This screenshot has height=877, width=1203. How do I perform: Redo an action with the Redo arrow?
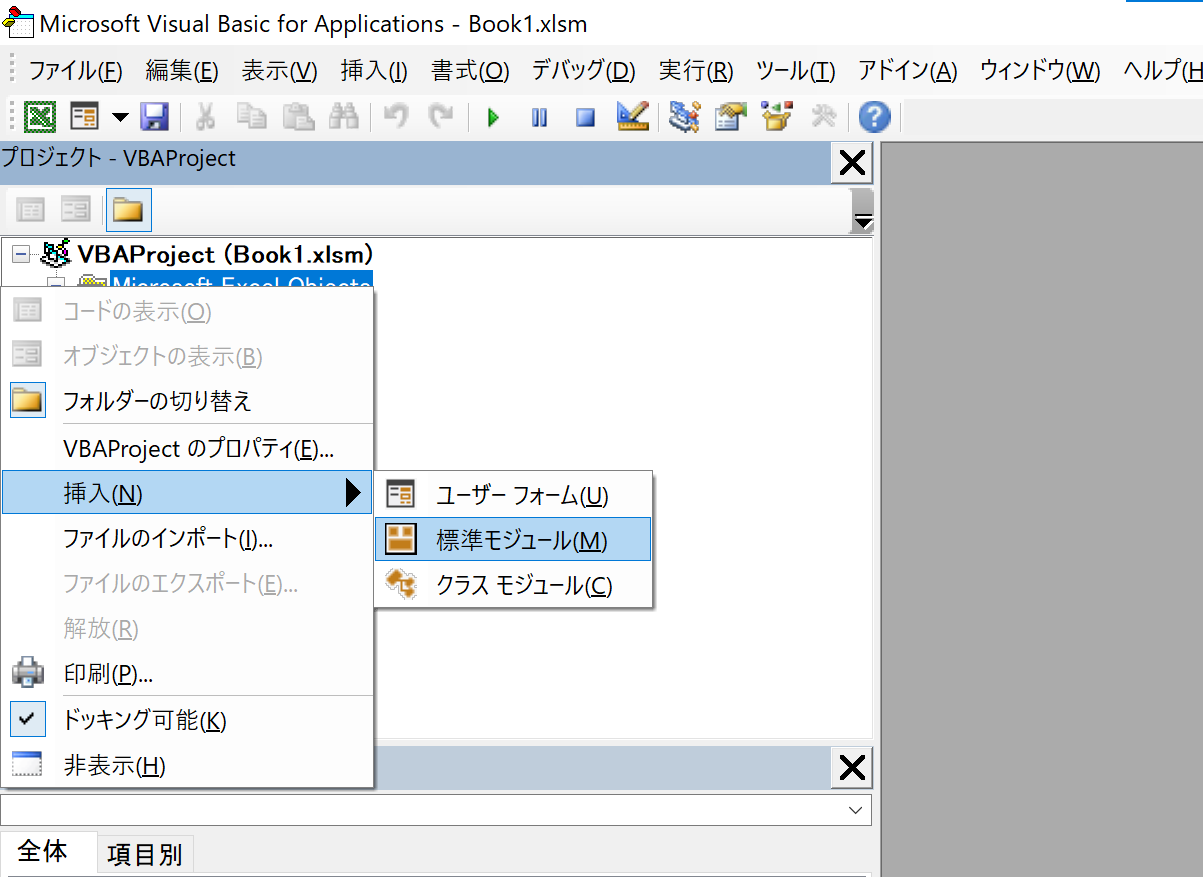pyautogui.click(x=441, y=117)
